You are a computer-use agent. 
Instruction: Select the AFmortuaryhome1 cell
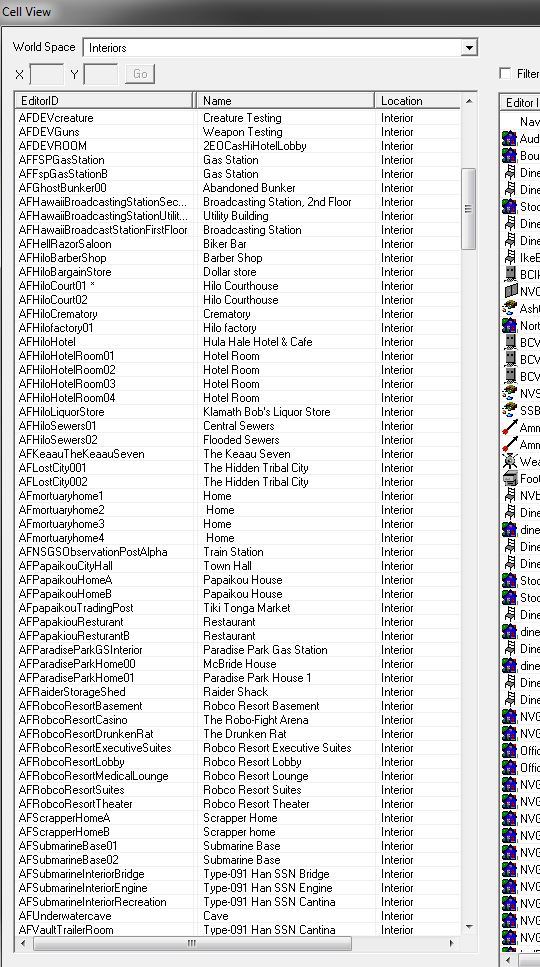[61, 496]
